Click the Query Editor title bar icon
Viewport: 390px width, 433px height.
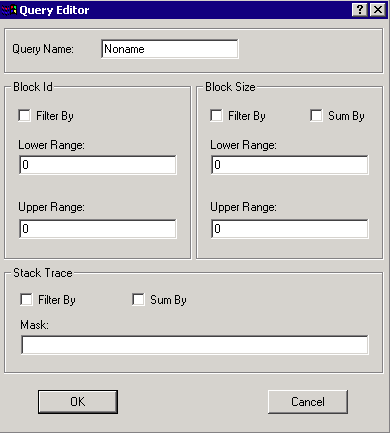(x=9, y=10)
